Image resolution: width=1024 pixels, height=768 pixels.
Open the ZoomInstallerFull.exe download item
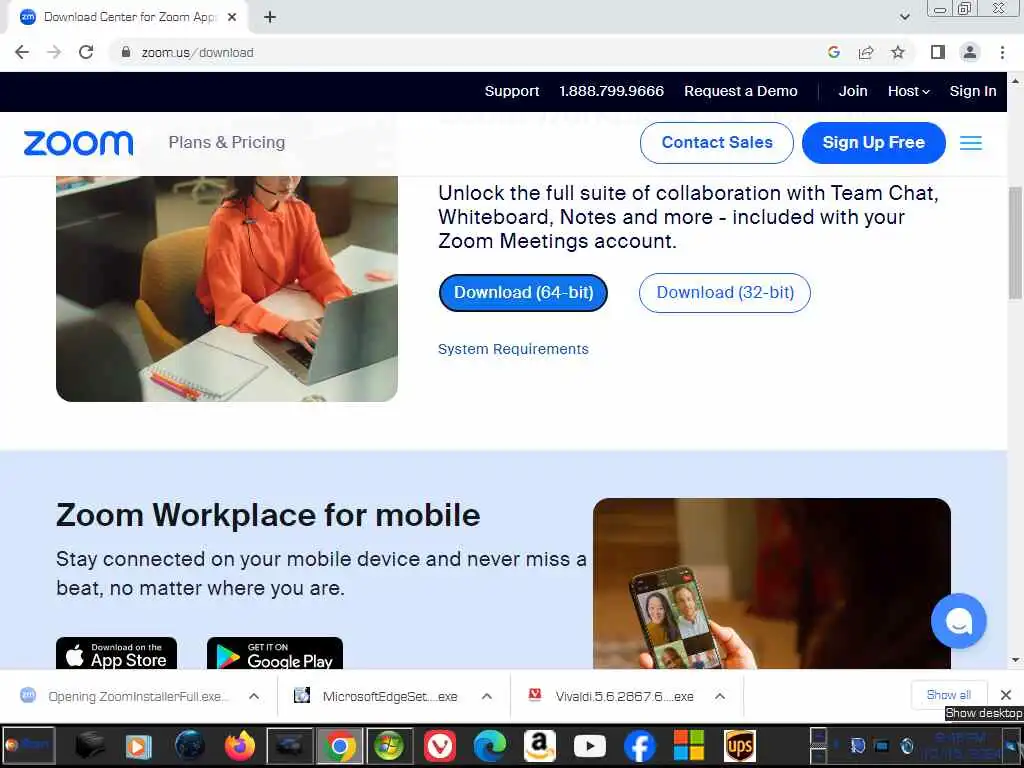pos(126,696)
